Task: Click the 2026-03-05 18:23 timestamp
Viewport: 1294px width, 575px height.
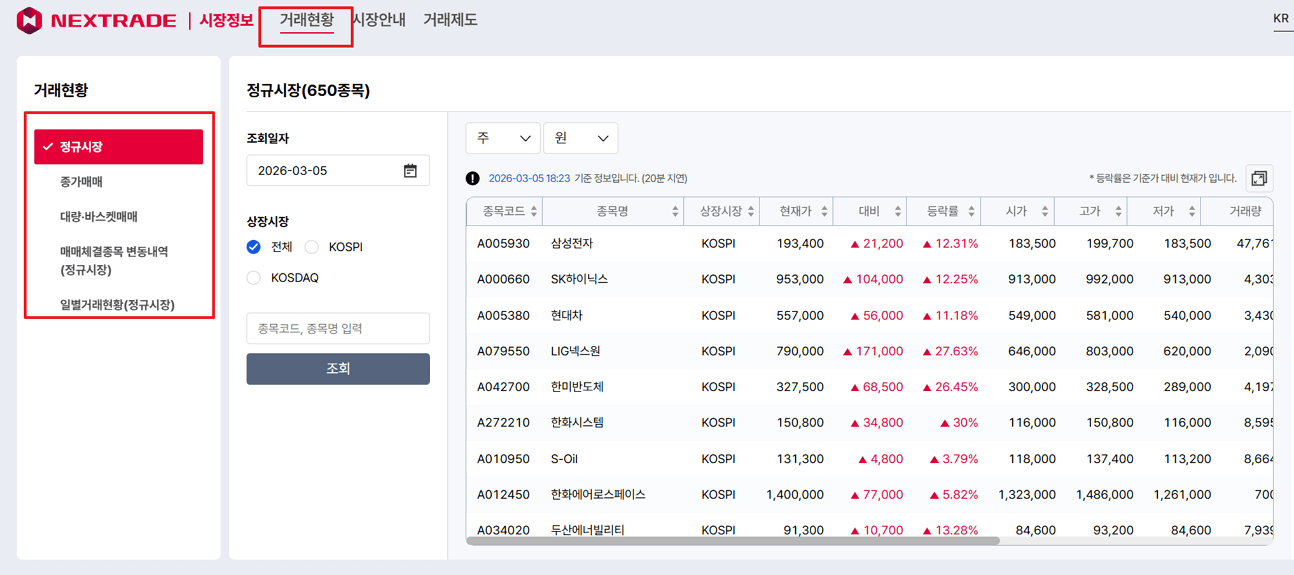Action: 529,178
